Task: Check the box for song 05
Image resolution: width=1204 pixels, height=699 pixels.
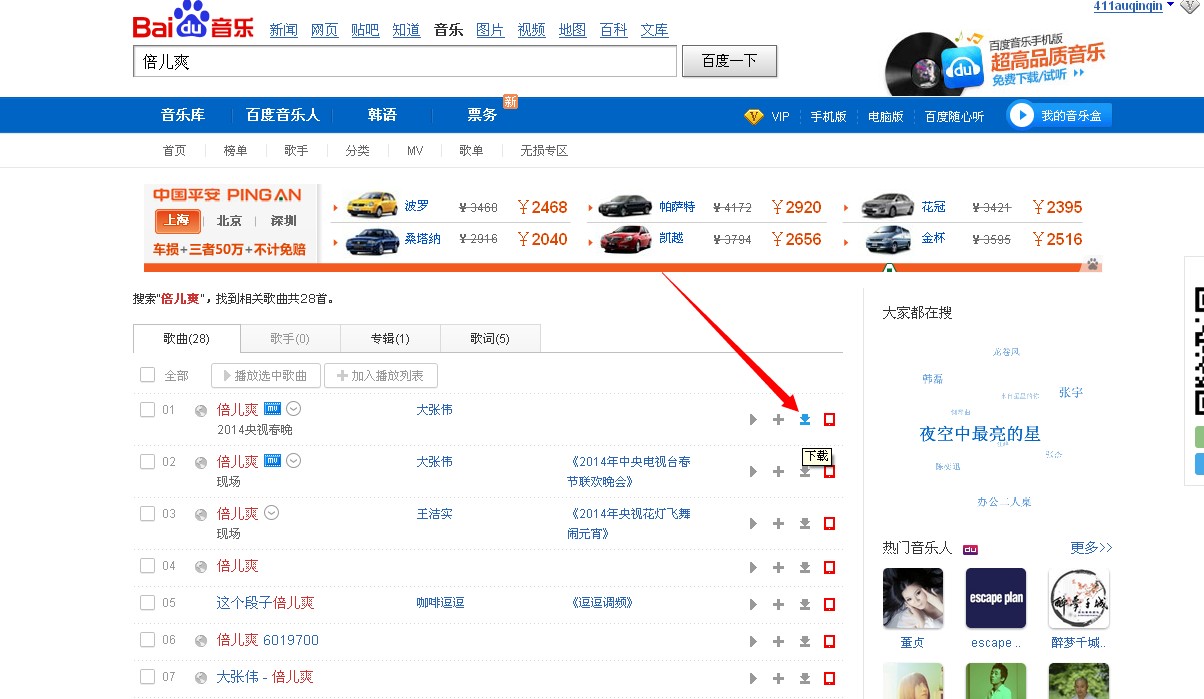Action: point(147,603)
